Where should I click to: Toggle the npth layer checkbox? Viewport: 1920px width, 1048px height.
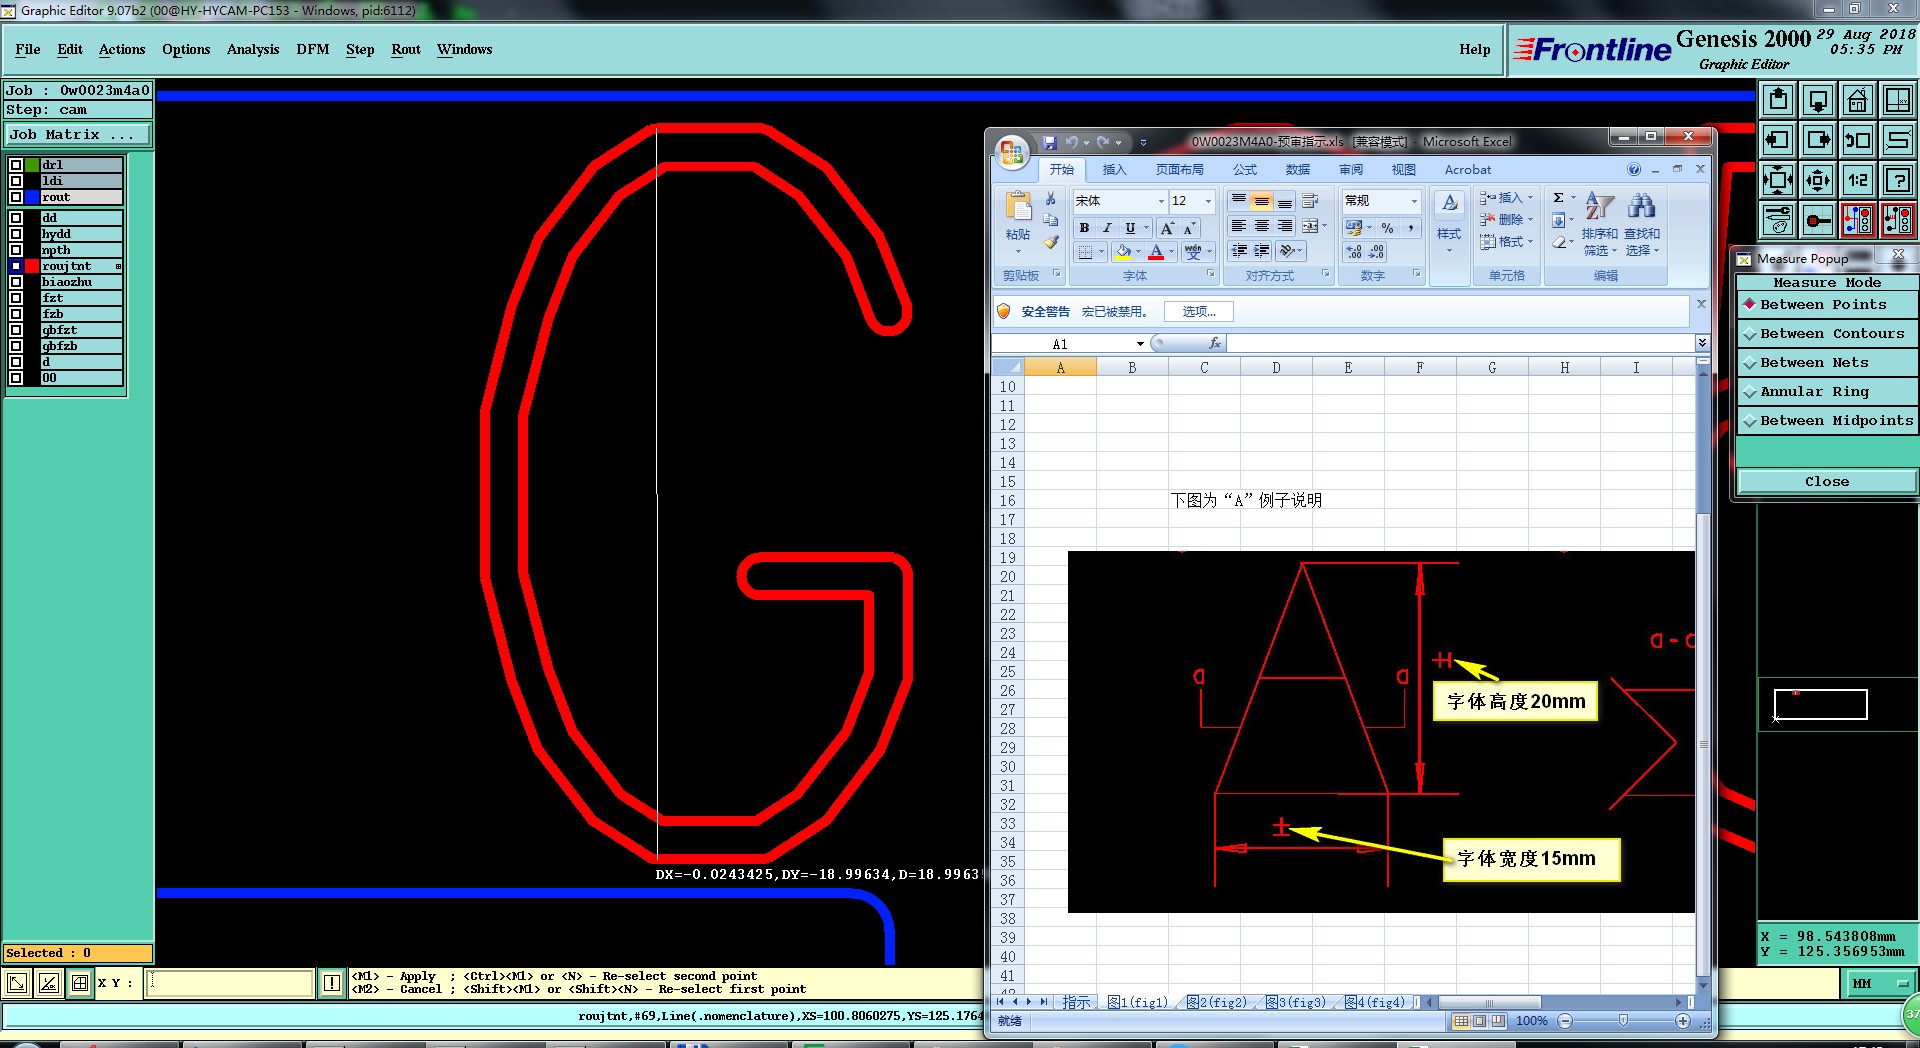coord(16,250)
